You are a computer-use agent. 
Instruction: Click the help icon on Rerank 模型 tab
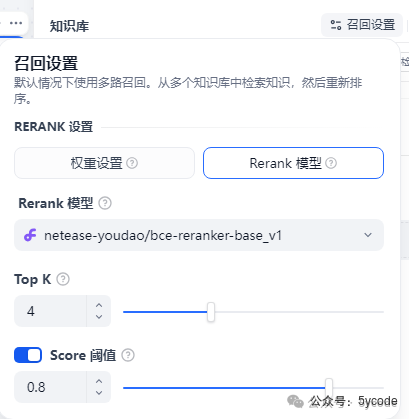[331, 163]
